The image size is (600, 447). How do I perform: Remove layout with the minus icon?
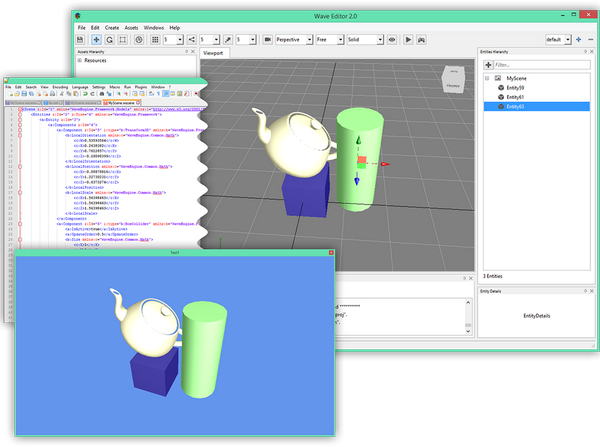pyautogui.click(x=590, y=39)
